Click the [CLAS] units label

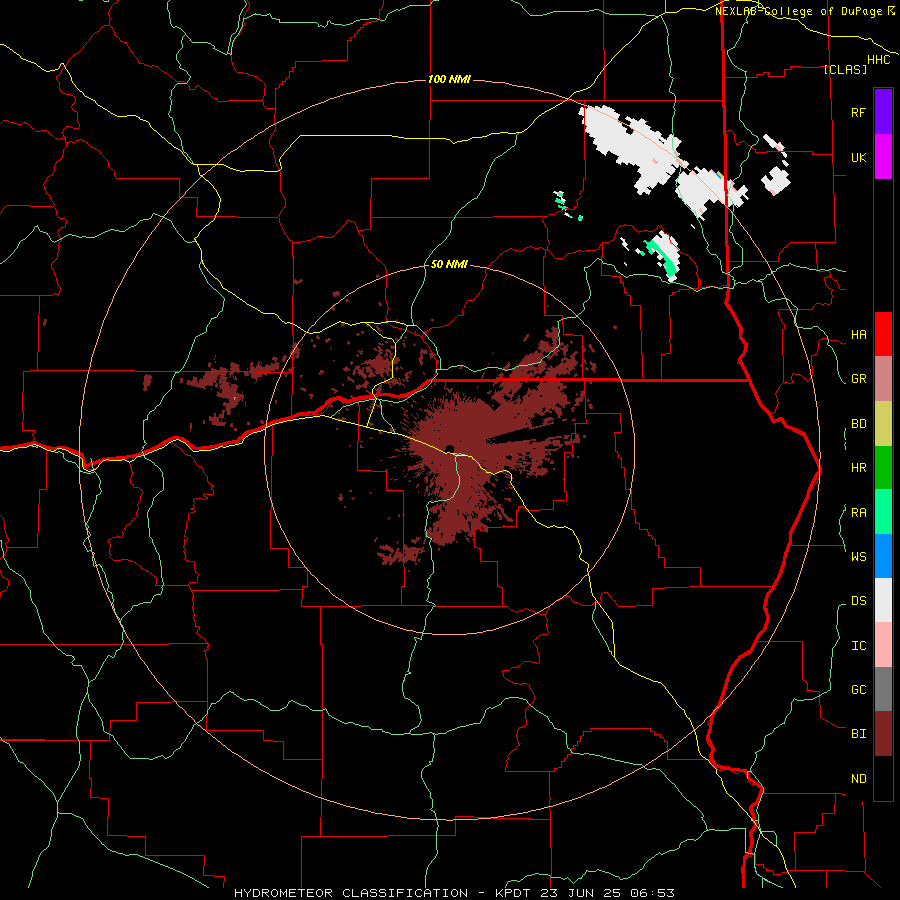(845, 69)
